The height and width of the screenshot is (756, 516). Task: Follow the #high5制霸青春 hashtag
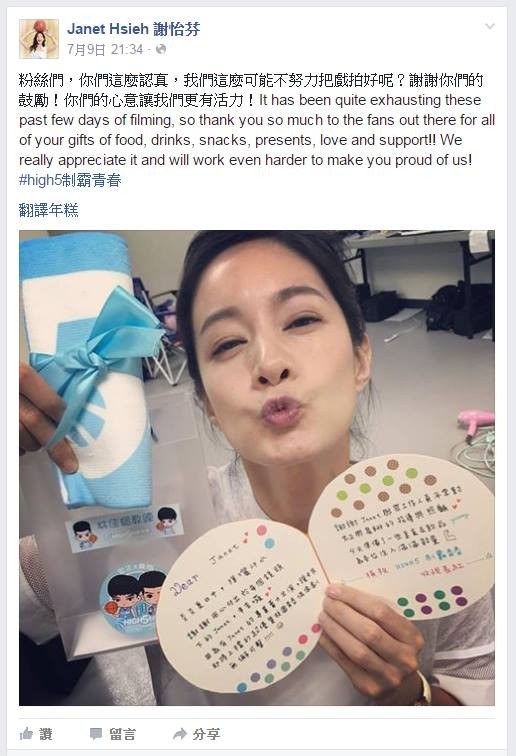(70, 180)
